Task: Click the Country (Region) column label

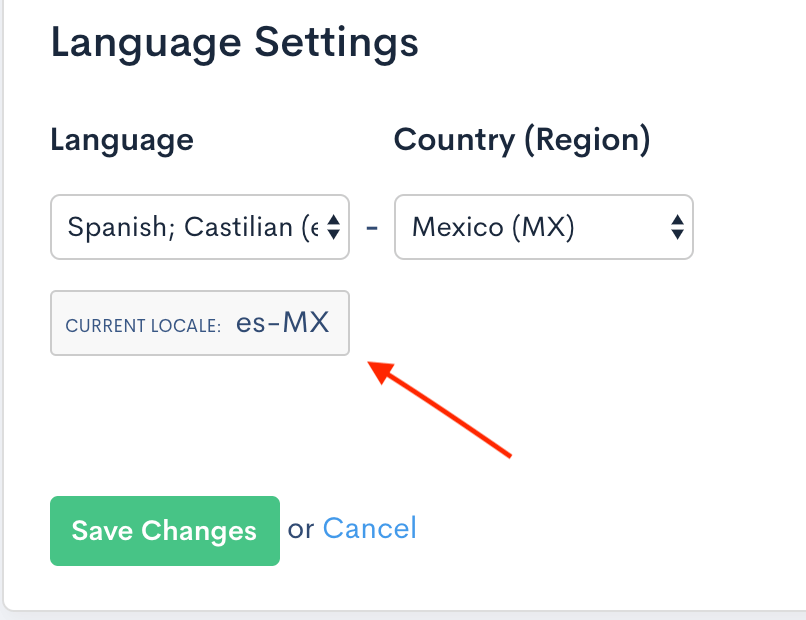Action: point(522,140)
